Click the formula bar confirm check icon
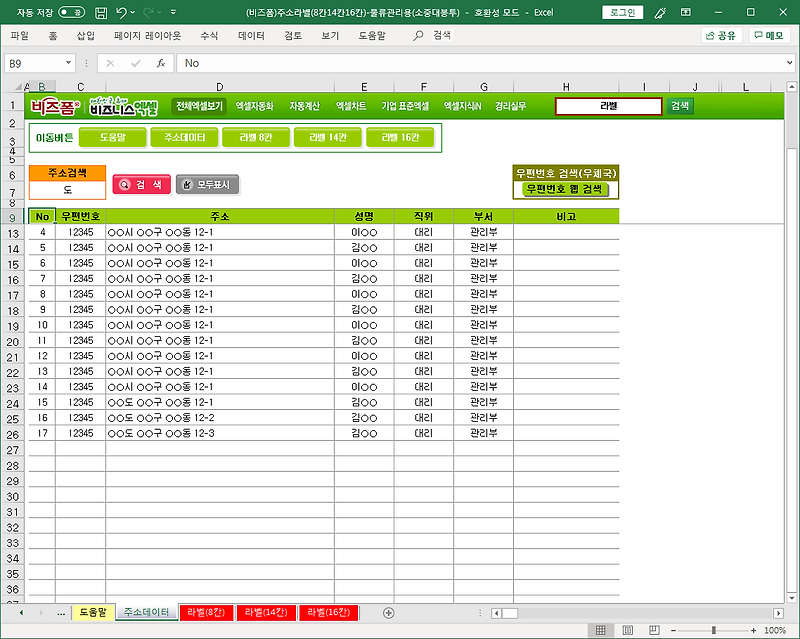800x639 pixels. coord(136,63)
